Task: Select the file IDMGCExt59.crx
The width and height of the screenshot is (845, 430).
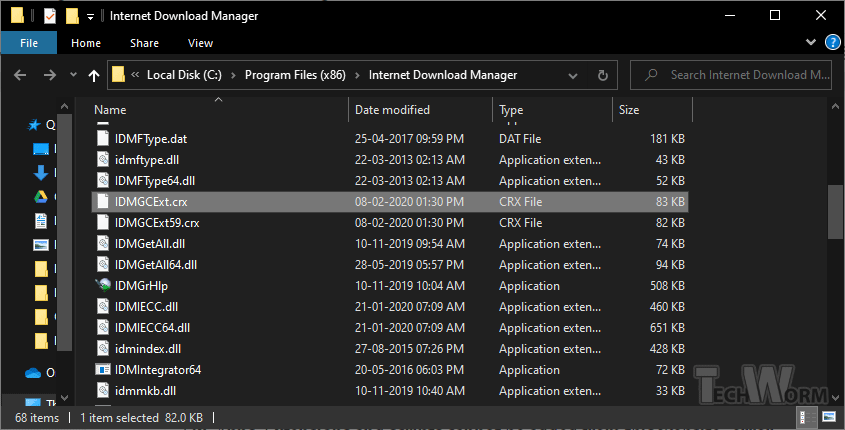Action: (x=390, y=223)
